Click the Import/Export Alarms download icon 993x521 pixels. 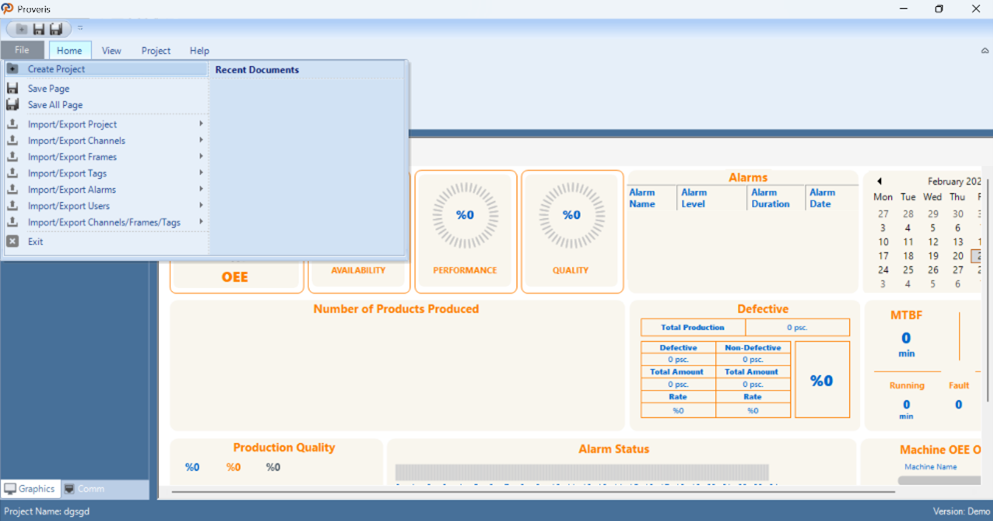click(13, 189)
